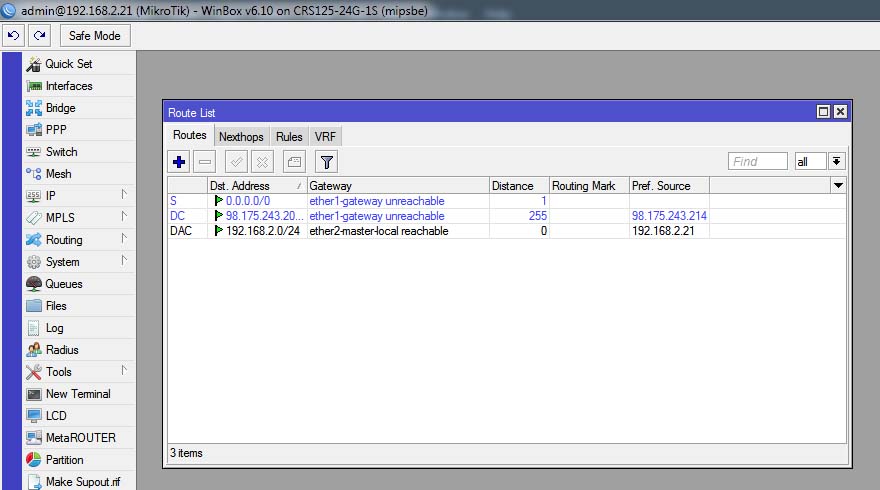Click the '3 items' status text
The width and height of the screenshot is (880, 490).
[186, 453]
